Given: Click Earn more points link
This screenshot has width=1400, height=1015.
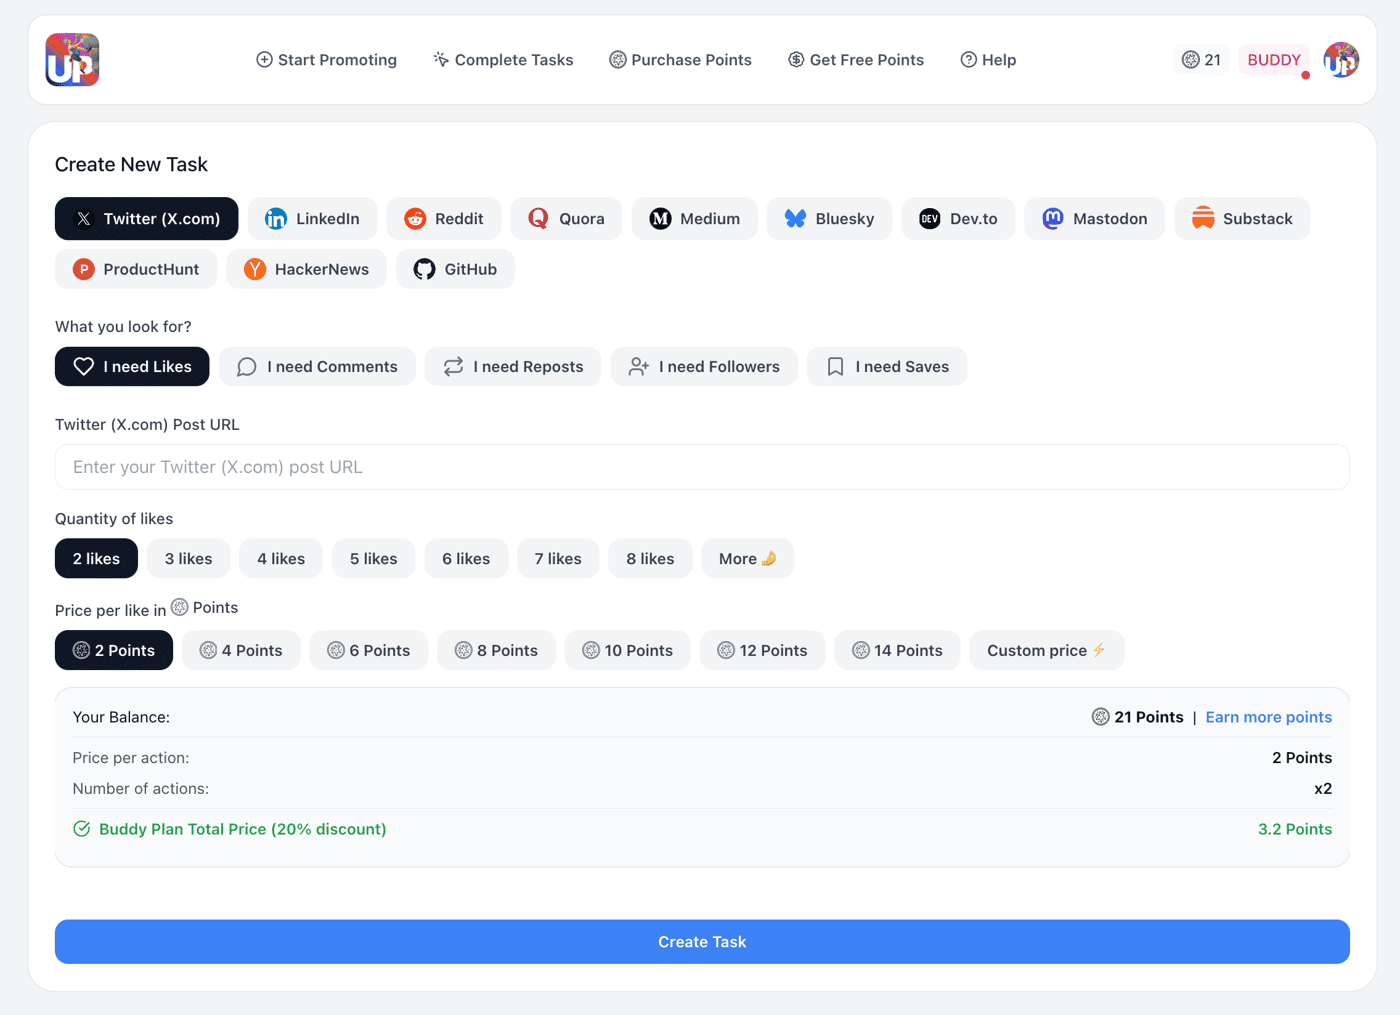Looking at the screenshot, I should (x=1268, y=717).
